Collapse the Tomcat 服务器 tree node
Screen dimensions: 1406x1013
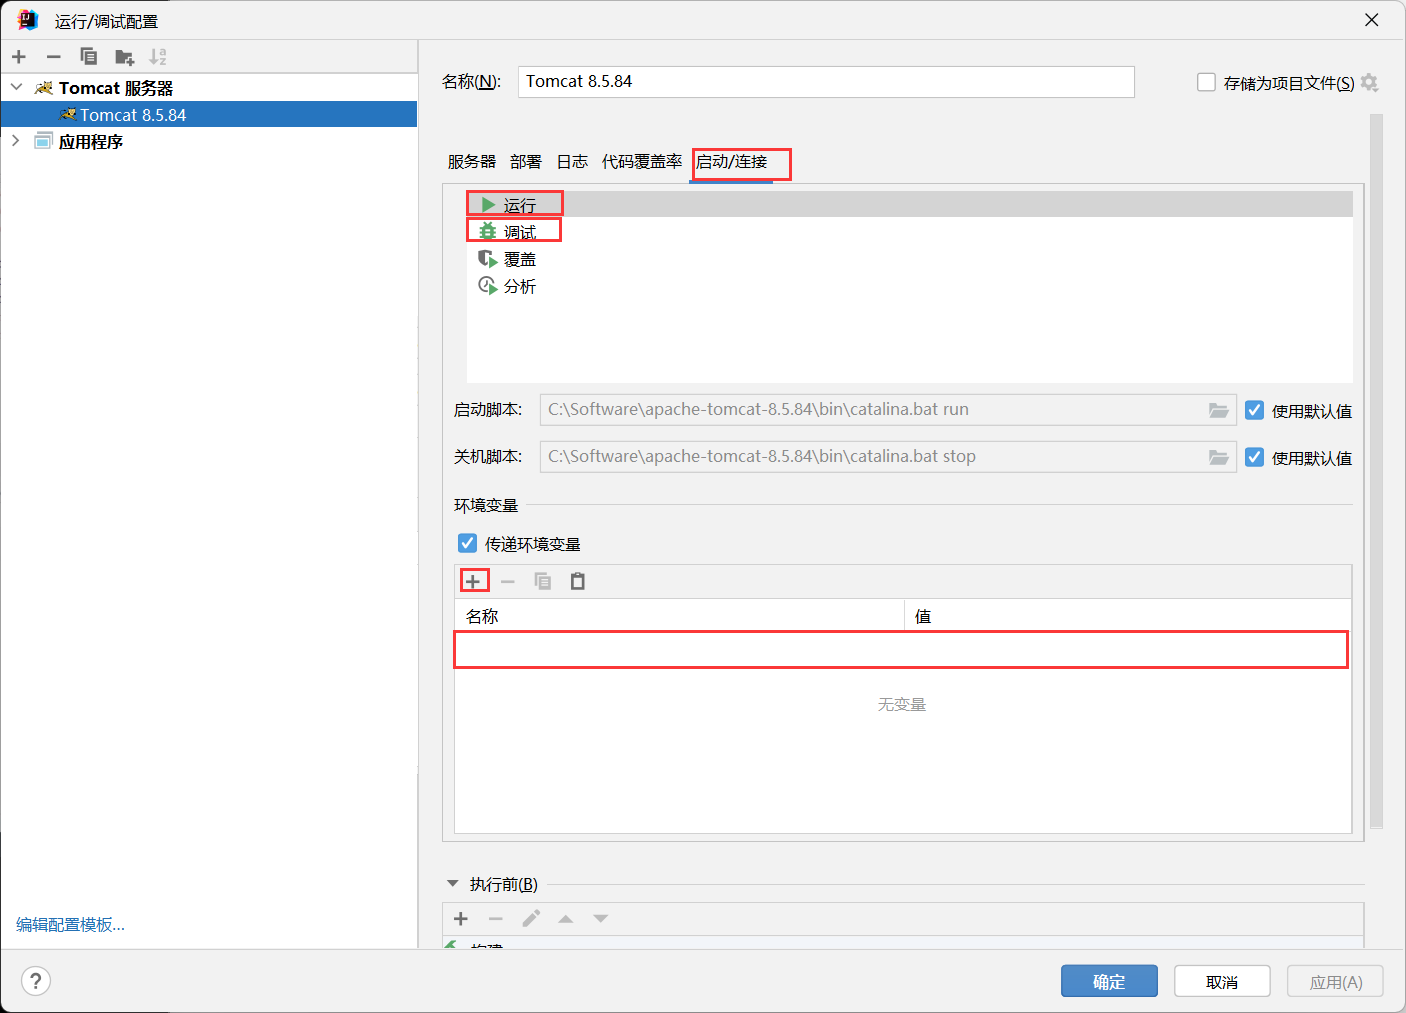point(16,87)
